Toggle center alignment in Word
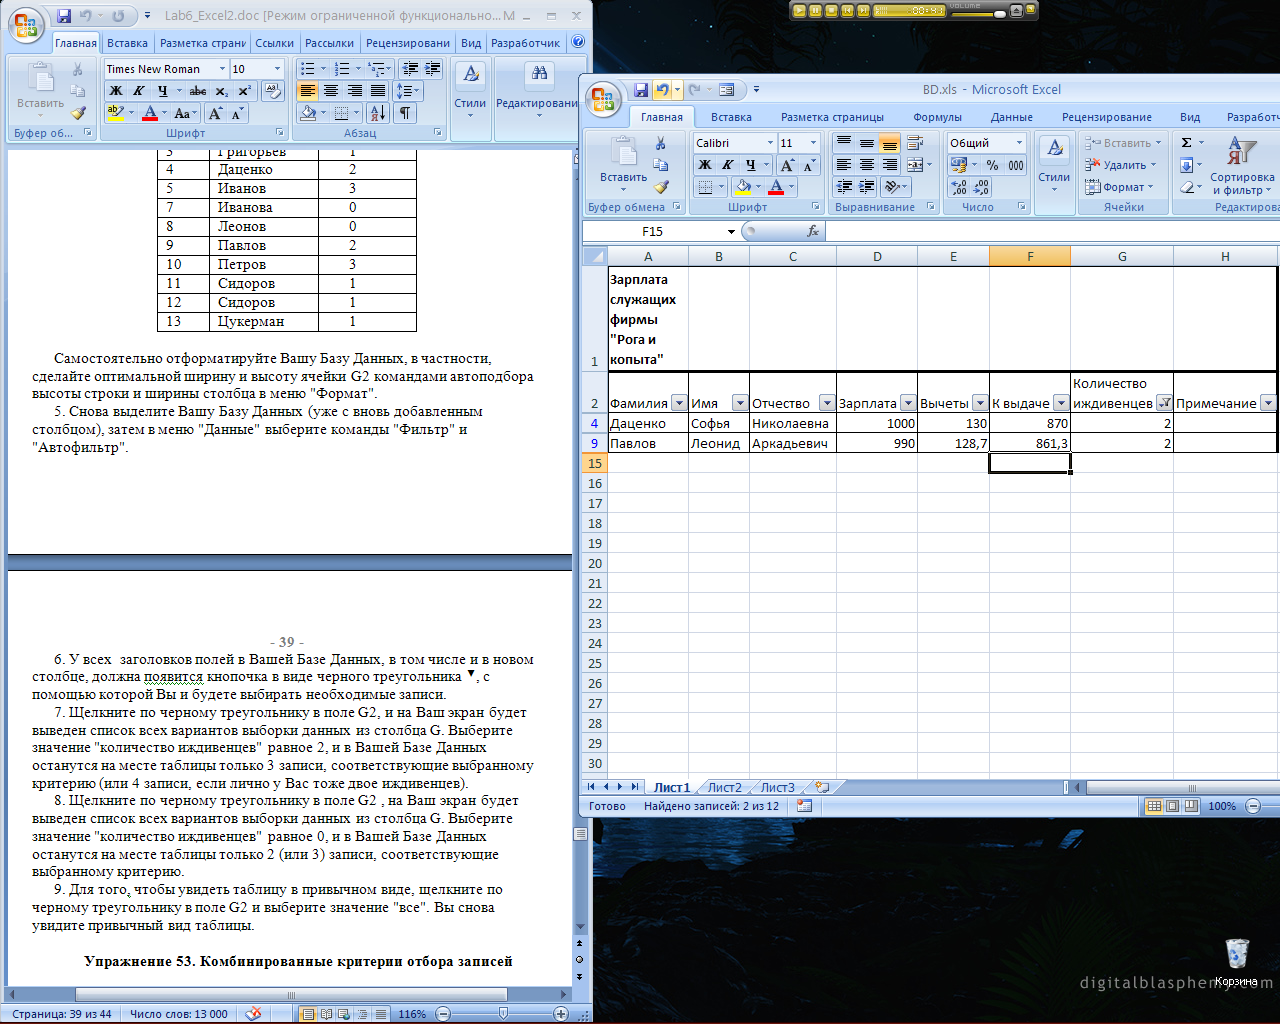Image resolution: width=1280 pixels, height=1024 pixels. (x=331, y=91)
